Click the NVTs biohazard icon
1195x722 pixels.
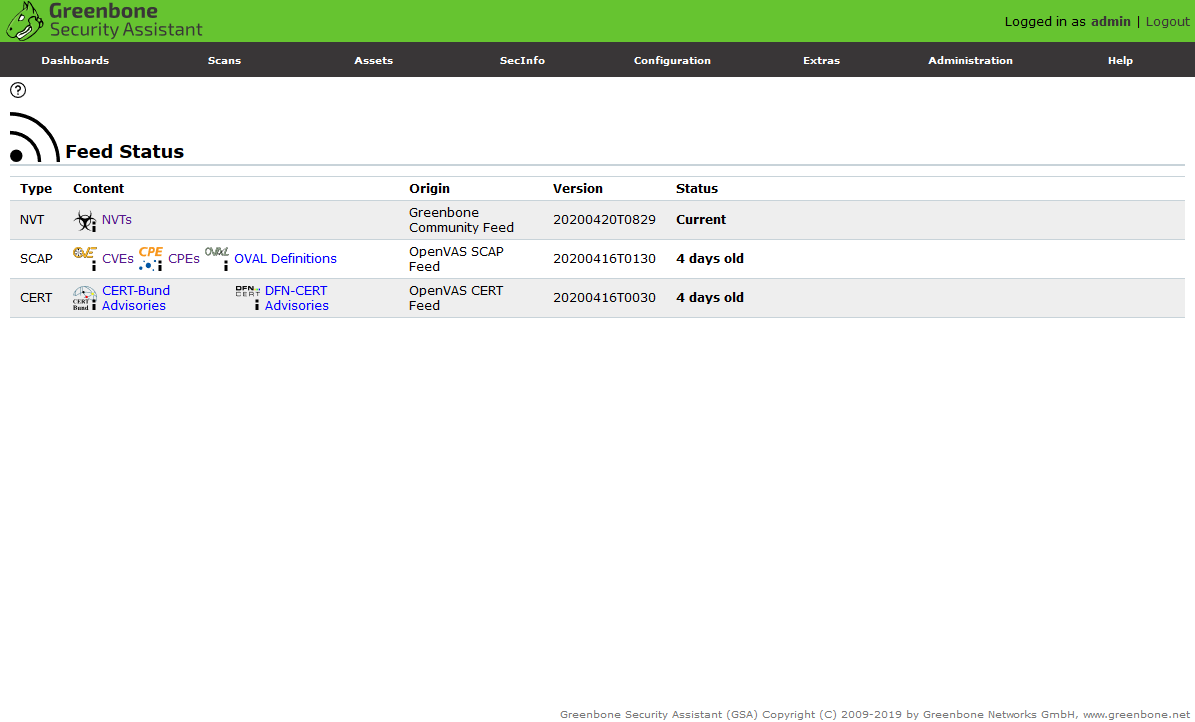(x=85, y=220)
